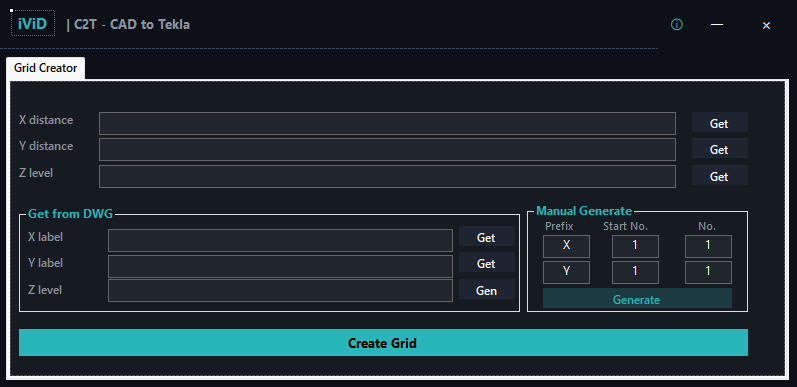Image resolution: width=797 pixels, height=387 pixels.
Task: Click the 'C2T - CAD to Tekla' title text
Action: click(132, 24)
